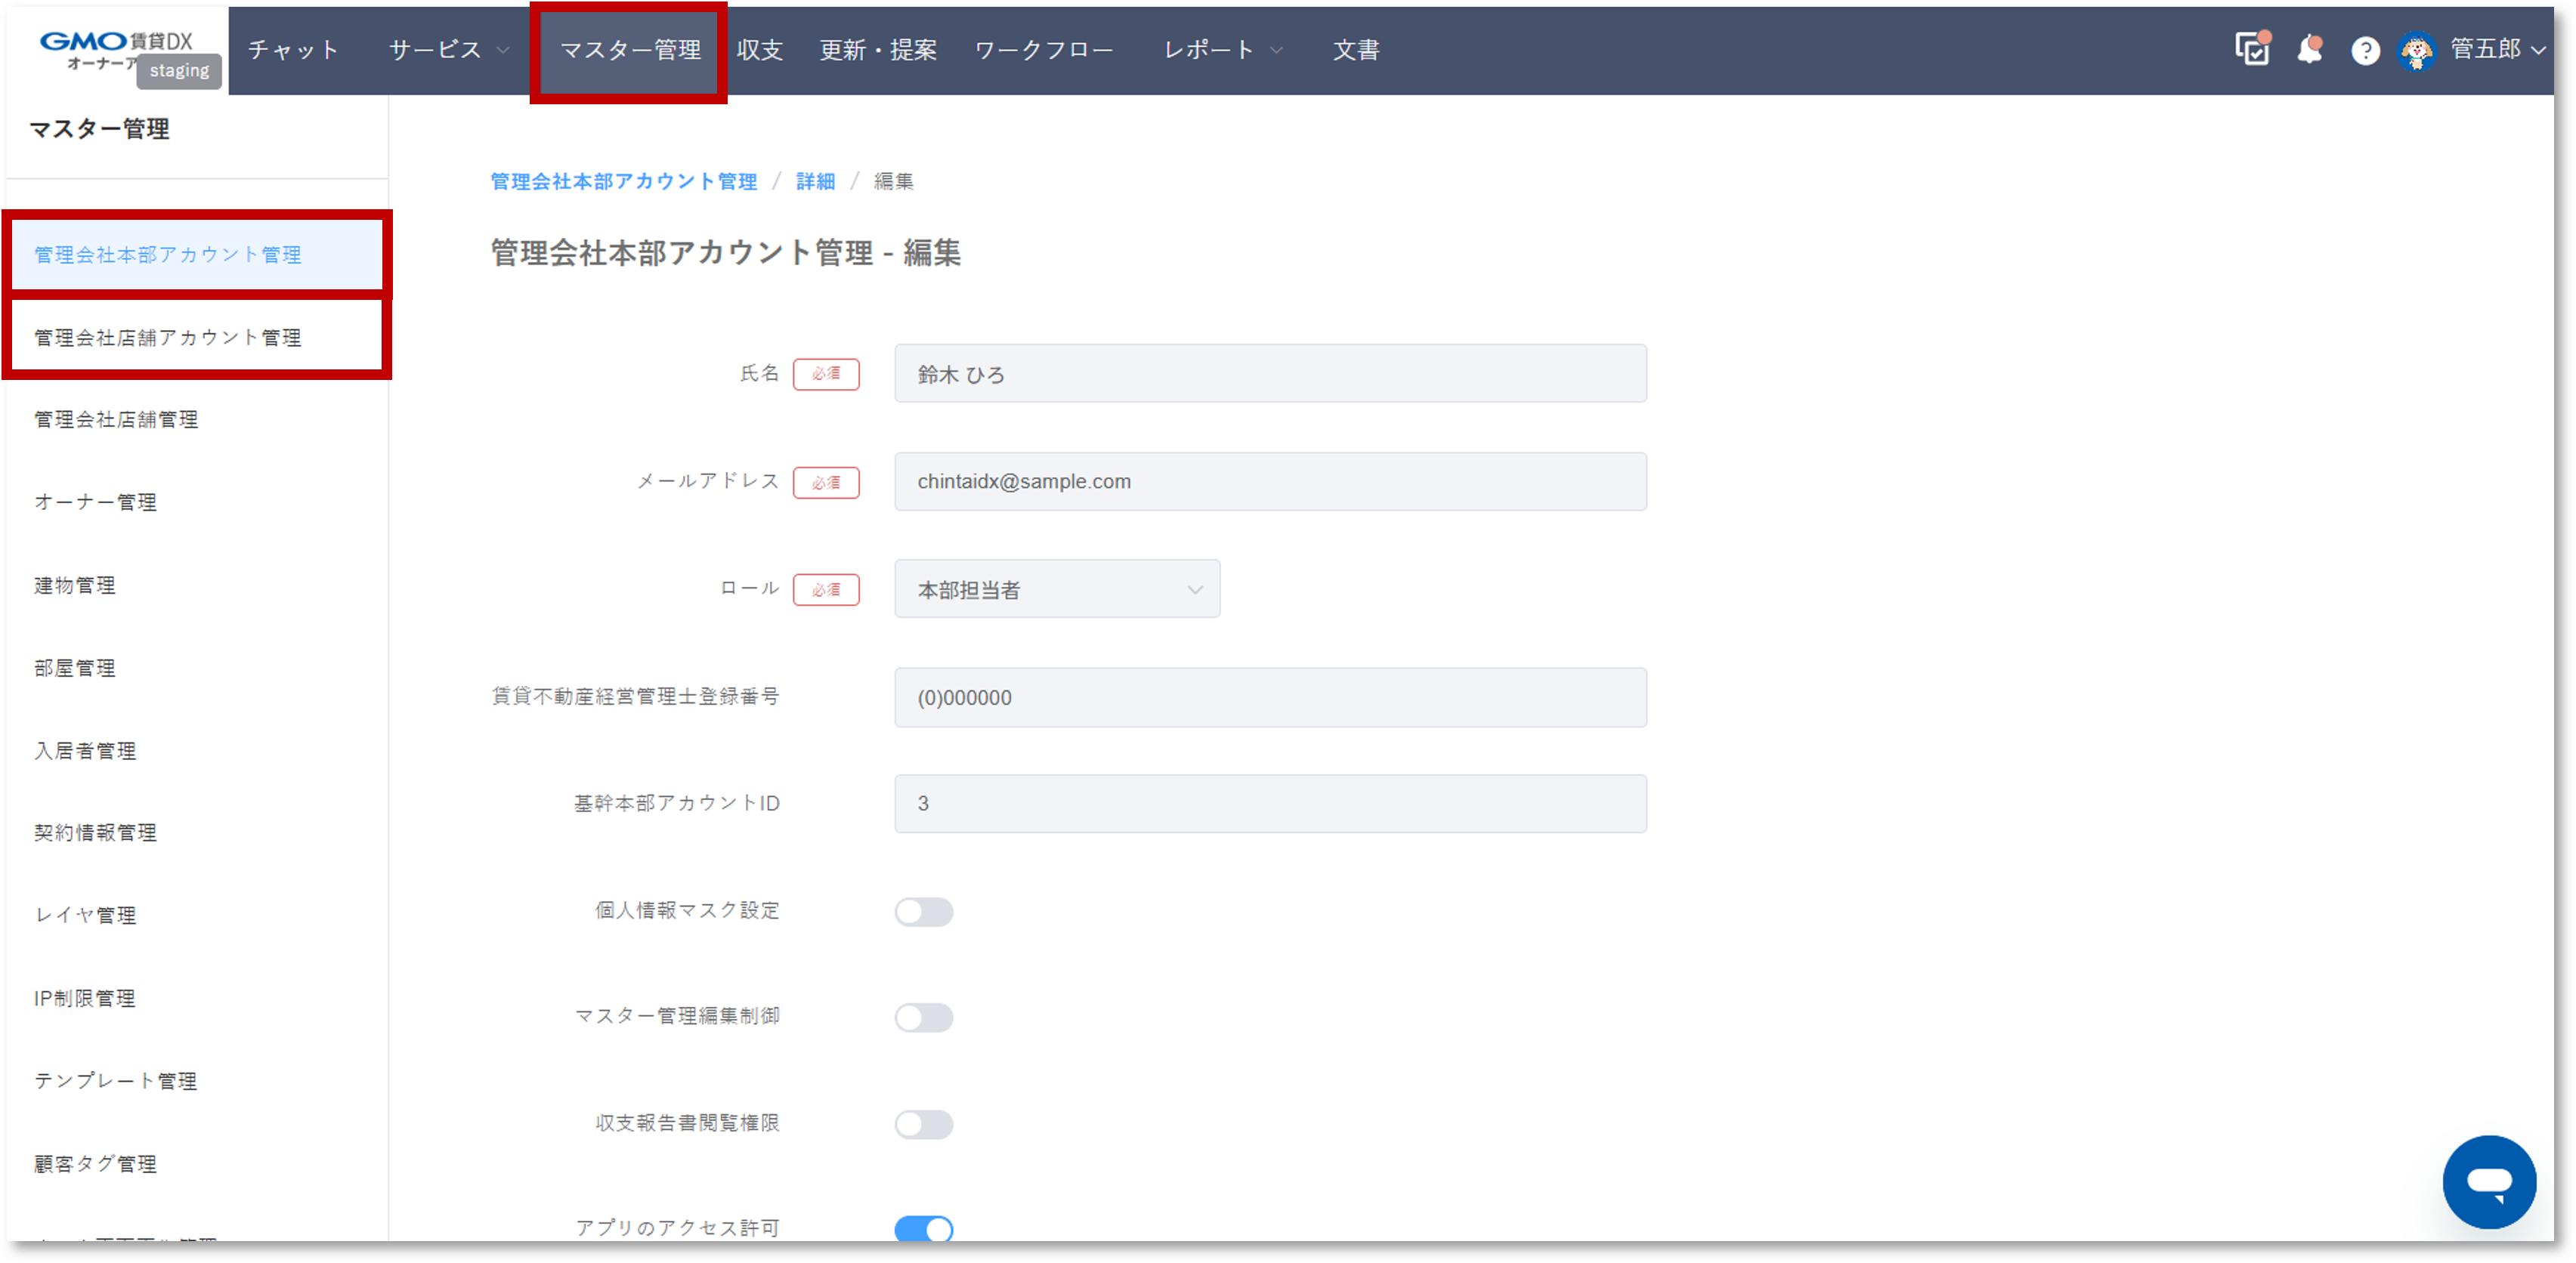Open the task checklist icon in header
This screenshot has width=2576, height=1263.
[x=2252, y=49]
